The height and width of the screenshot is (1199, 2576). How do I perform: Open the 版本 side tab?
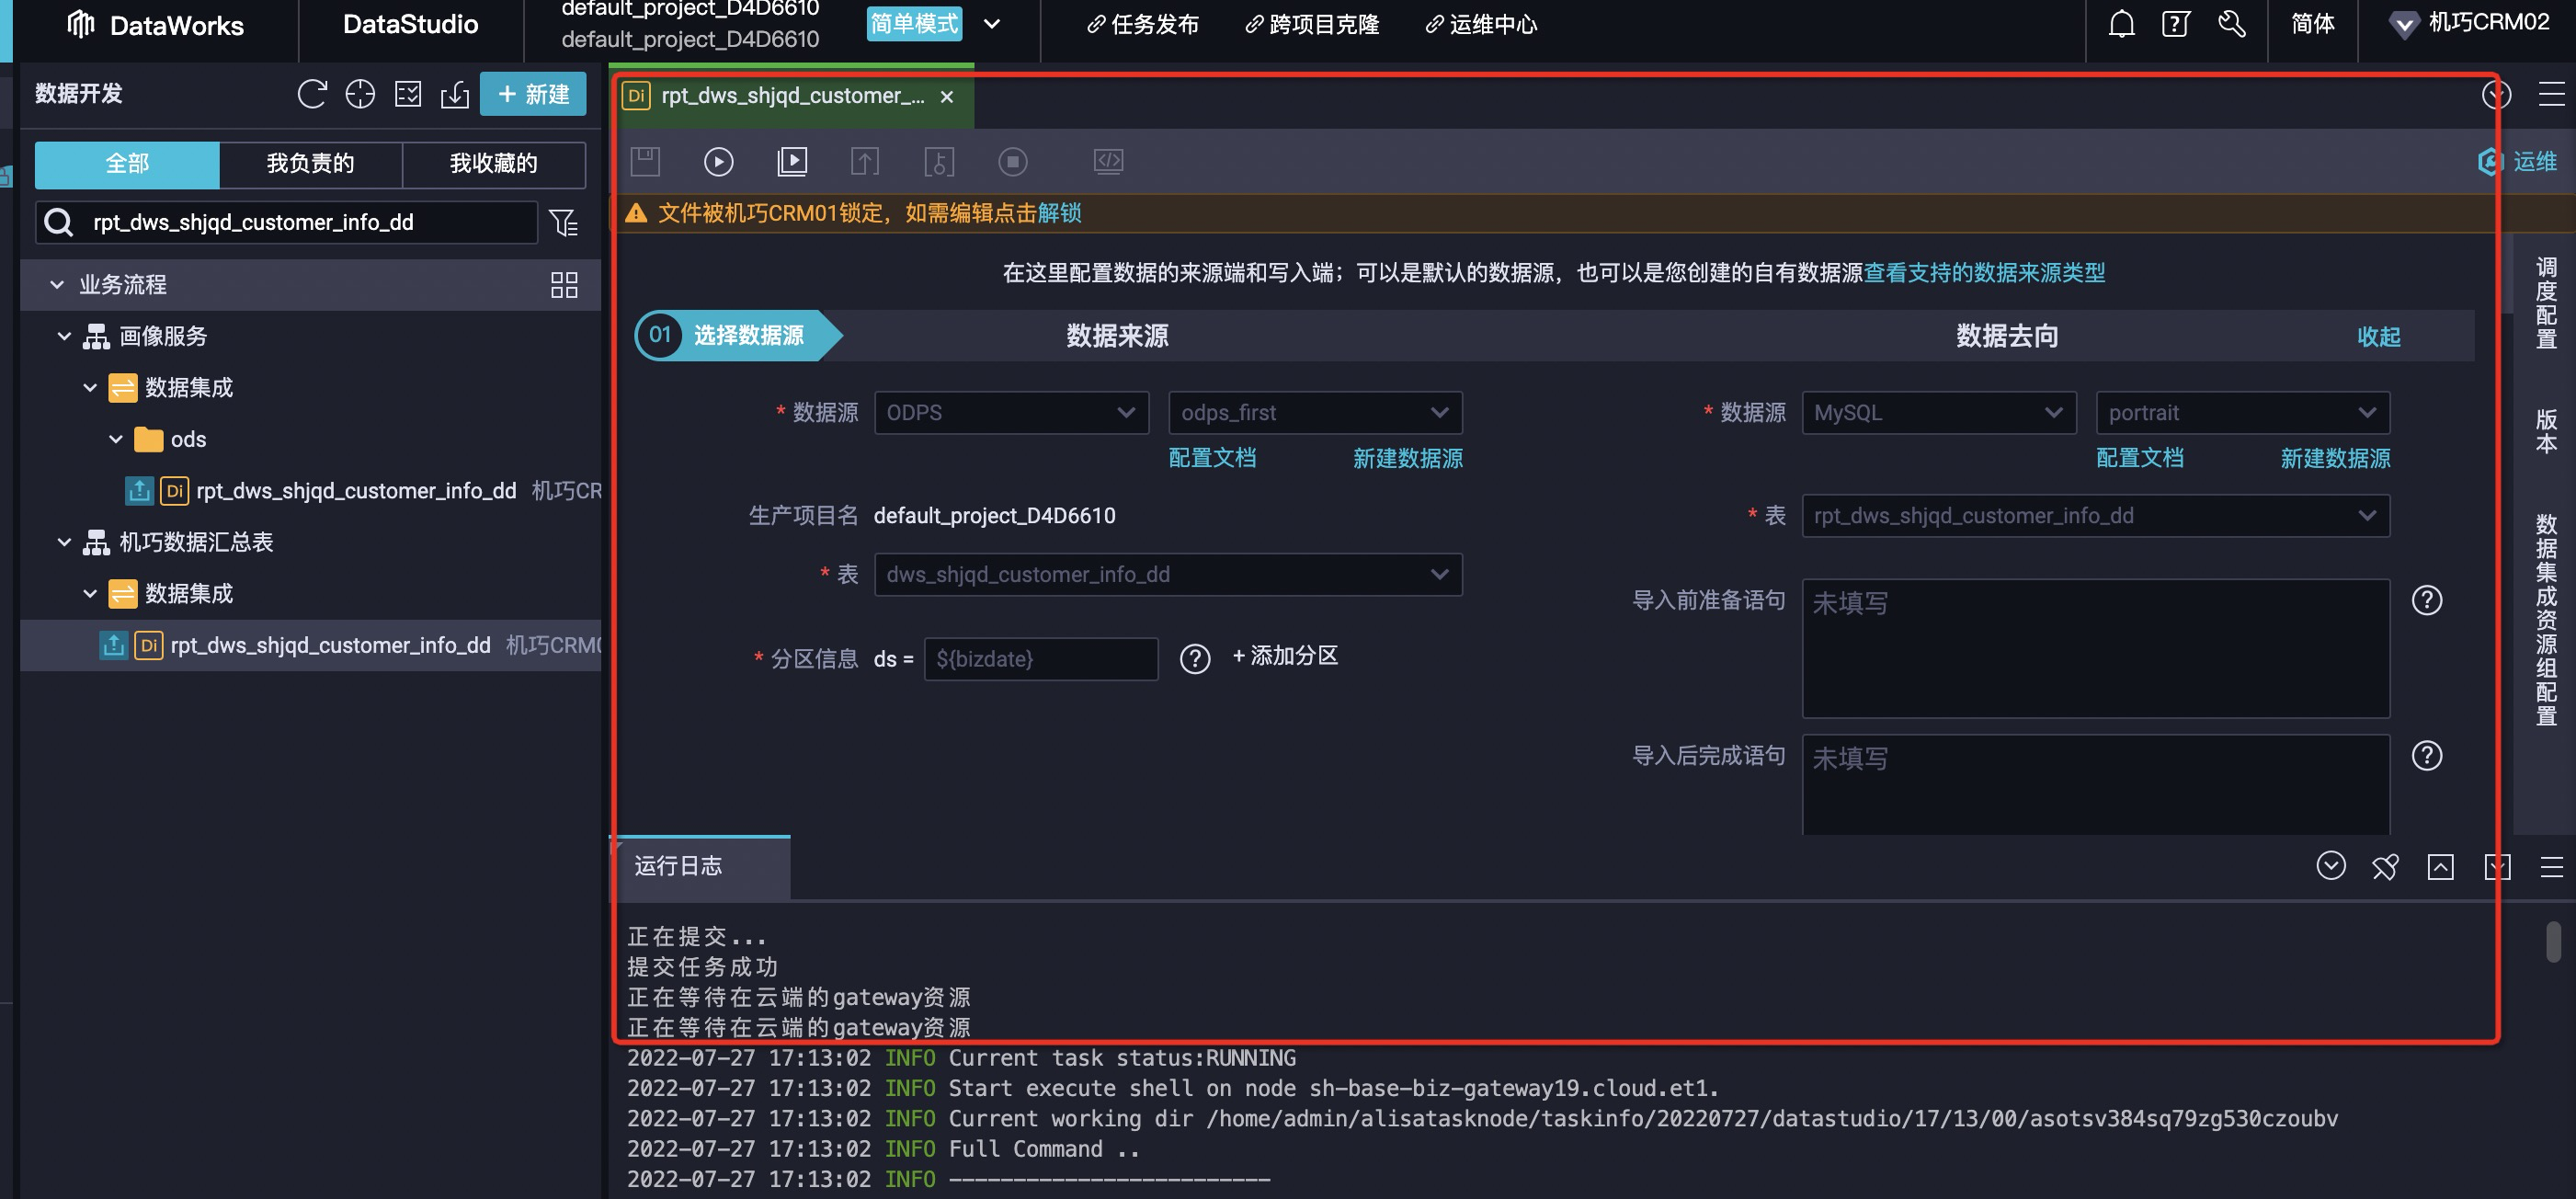[2546, 431]
